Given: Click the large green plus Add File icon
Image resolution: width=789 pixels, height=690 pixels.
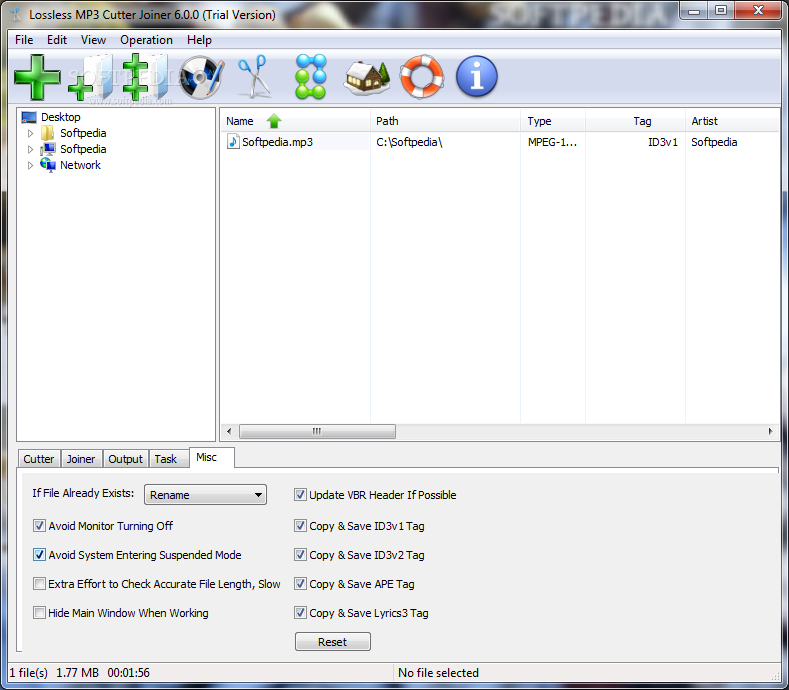Looking at the screenshot, I should click(38, 77).
